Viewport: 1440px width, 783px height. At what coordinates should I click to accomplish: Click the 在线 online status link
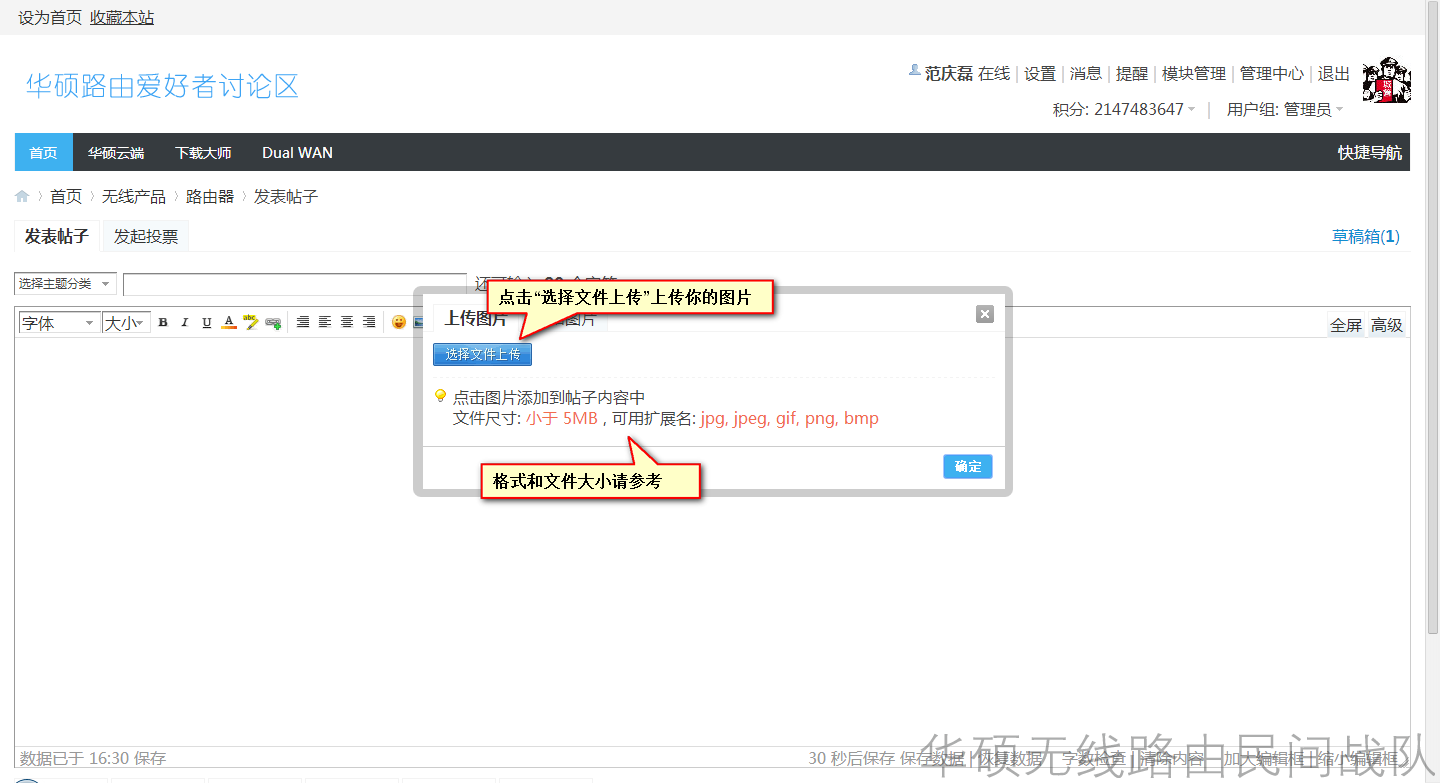[994, 73]
